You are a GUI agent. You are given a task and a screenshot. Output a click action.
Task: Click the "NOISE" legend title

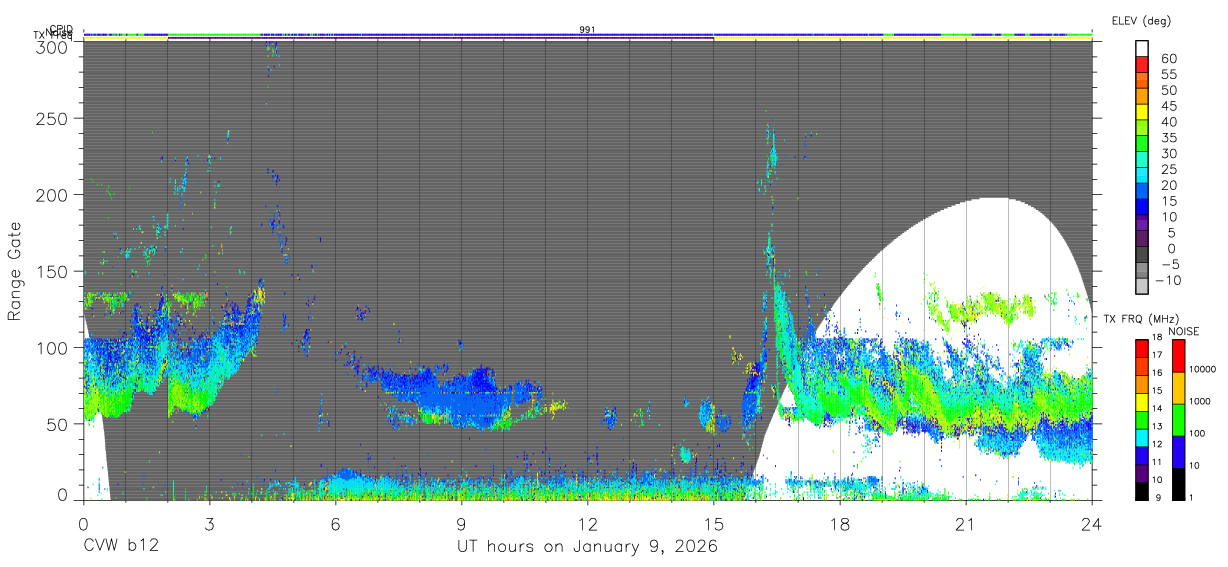(x=1184, y=331)
